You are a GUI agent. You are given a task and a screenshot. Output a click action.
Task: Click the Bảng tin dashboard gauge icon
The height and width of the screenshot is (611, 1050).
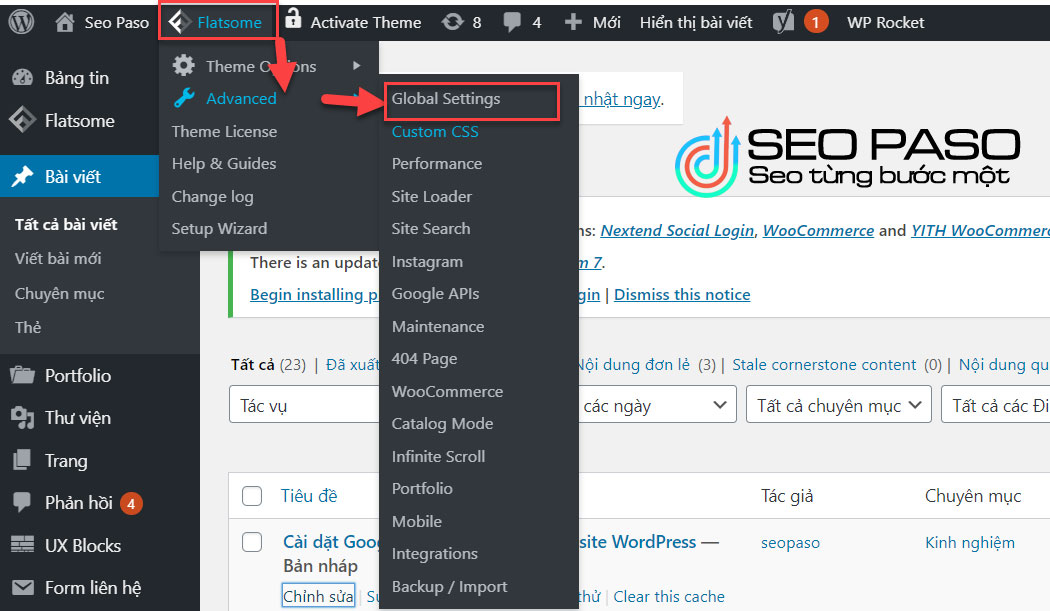point(22,78)
